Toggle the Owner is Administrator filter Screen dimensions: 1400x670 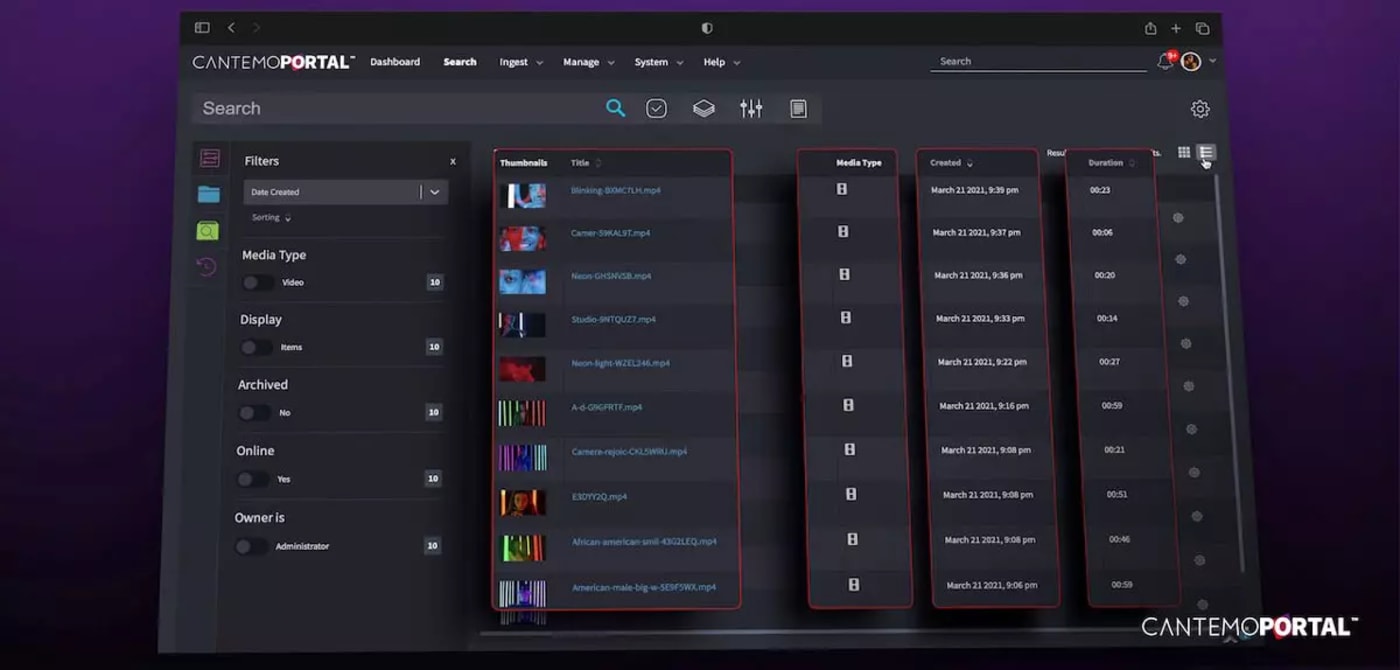click(251, 546)
